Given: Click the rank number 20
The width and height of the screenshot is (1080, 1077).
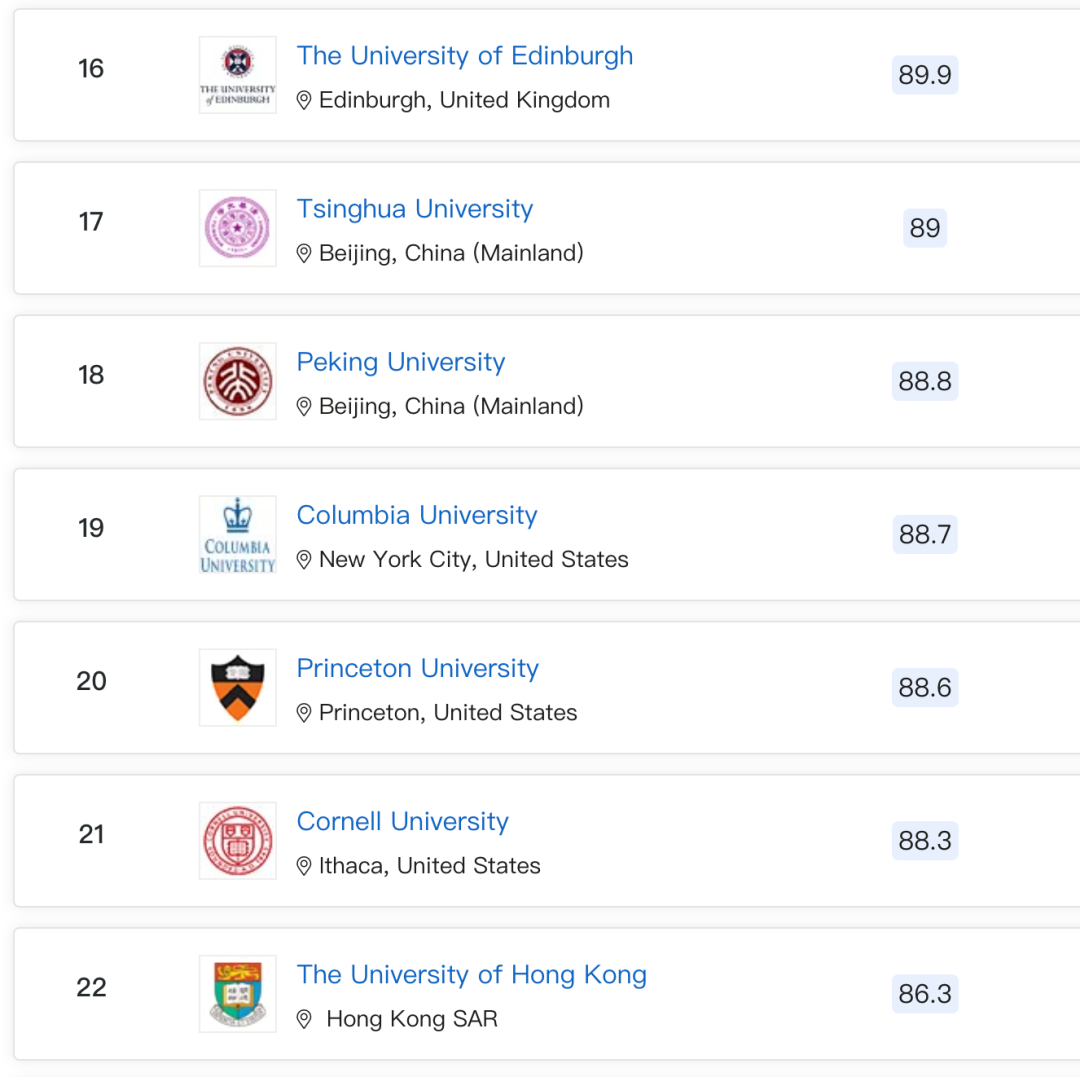Looking at the screenshot, I should pyautogui.click(x=91, y=681).
